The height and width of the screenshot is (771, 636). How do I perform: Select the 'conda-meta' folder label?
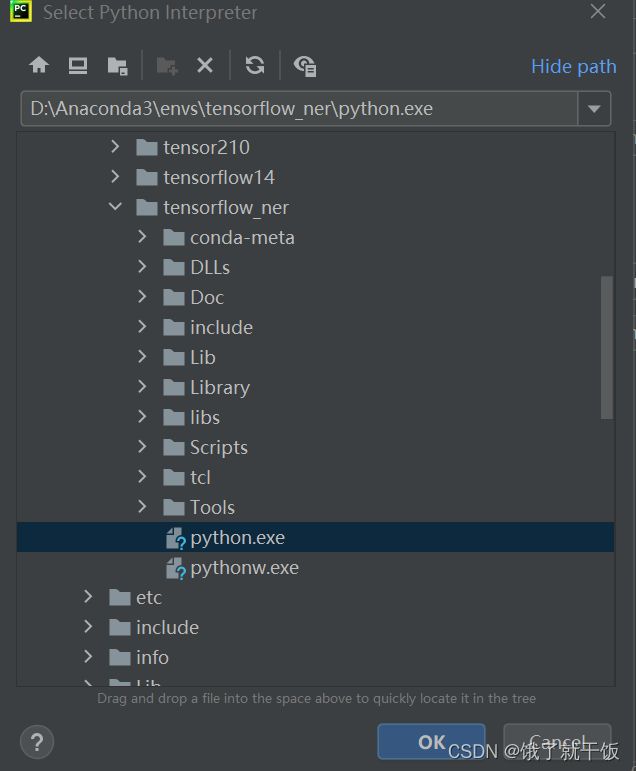242,237
